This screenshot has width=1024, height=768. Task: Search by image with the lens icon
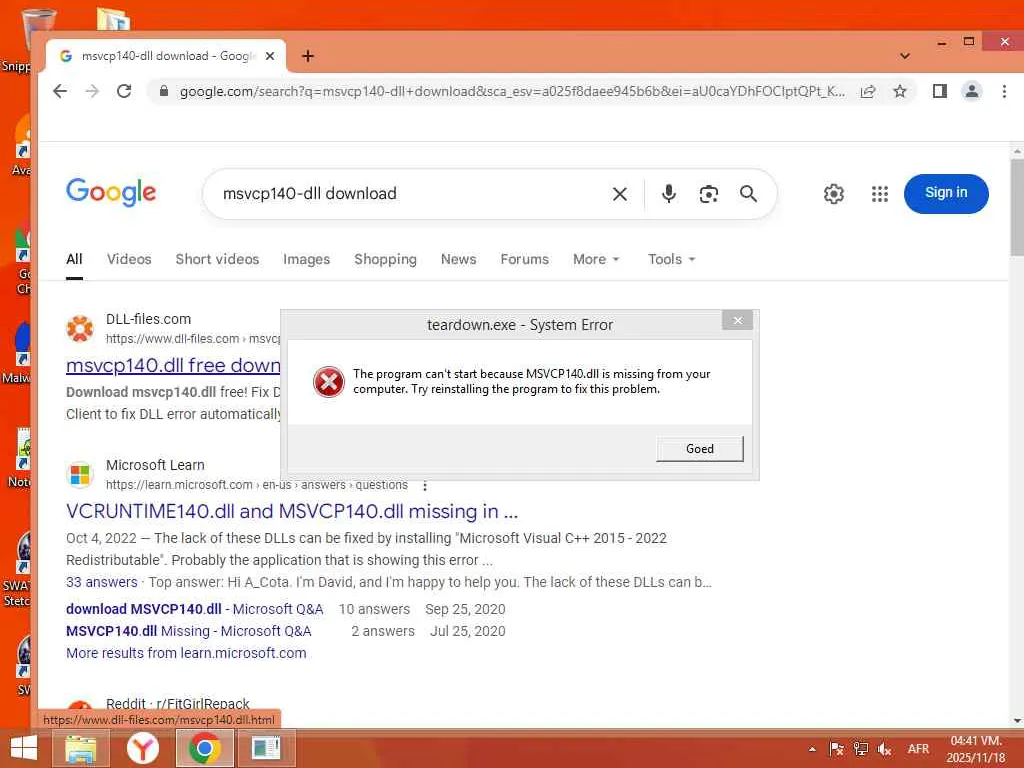coord(709,194)
